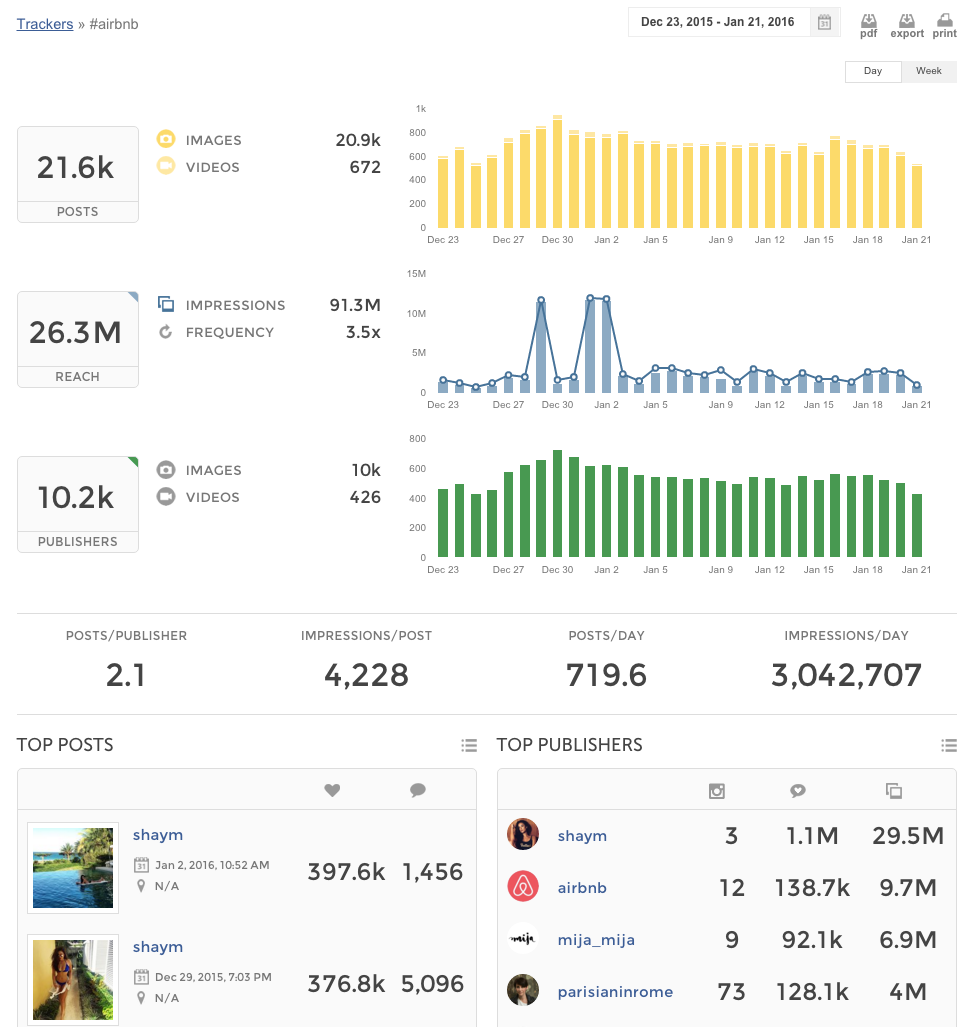Viewport: 972px width, 1027px height.
Task: Open the date range Dec 23 - Jan 21 field
Action: pyautogui.click(x=718, y=22)
